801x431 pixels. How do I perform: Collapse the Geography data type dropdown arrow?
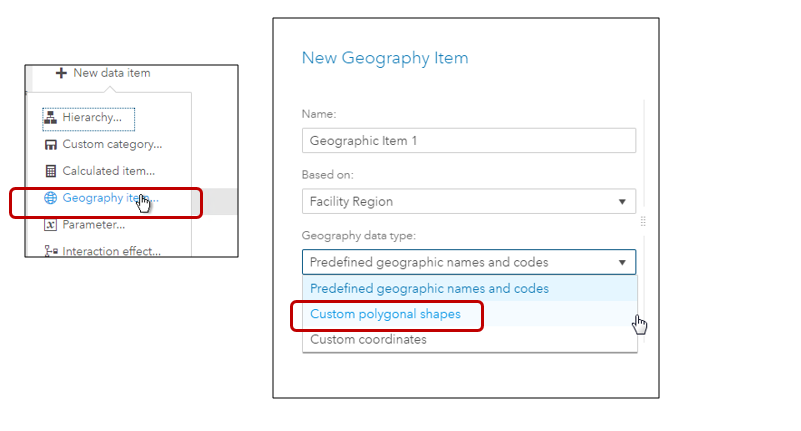622,262
